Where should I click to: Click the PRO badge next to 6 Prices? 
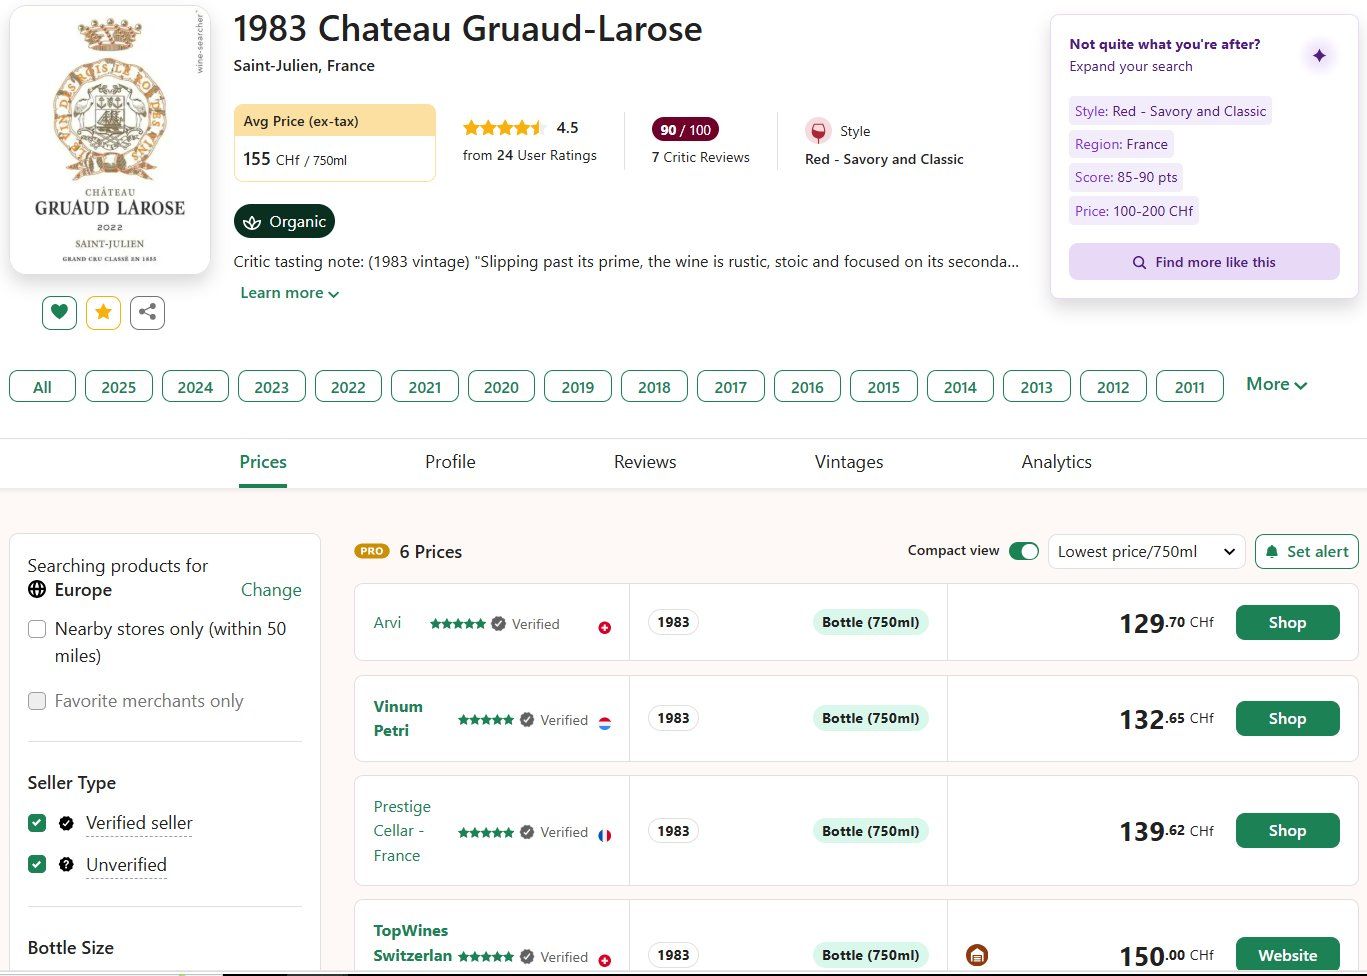tap(372, 551)
